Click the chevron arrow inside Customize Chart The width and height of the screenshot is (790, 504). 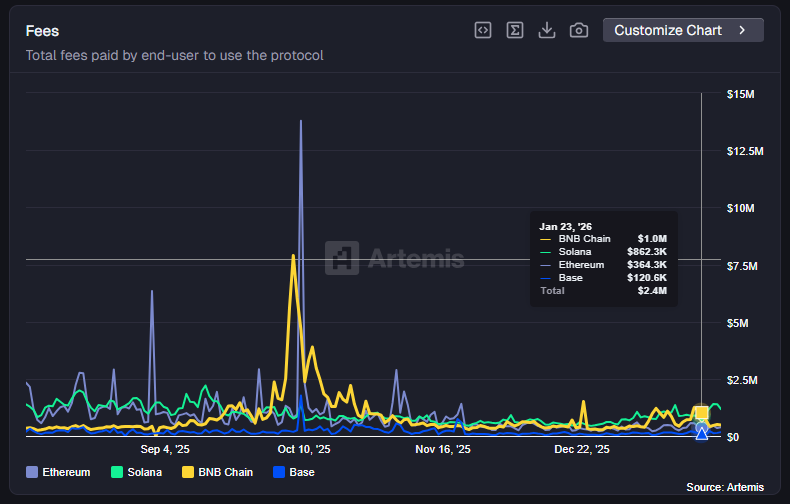pyautogui.click(x=742, y=30)
